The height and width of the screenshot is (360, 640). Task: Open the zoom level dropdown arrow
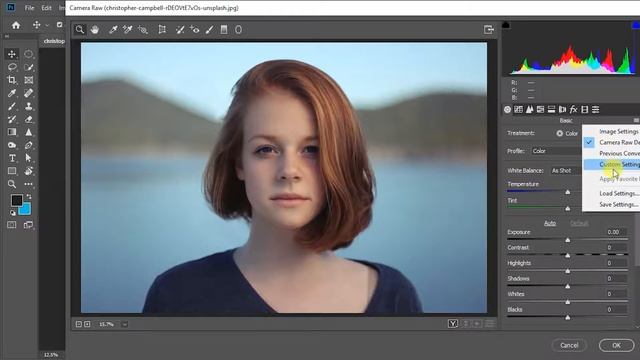[124, 324]
